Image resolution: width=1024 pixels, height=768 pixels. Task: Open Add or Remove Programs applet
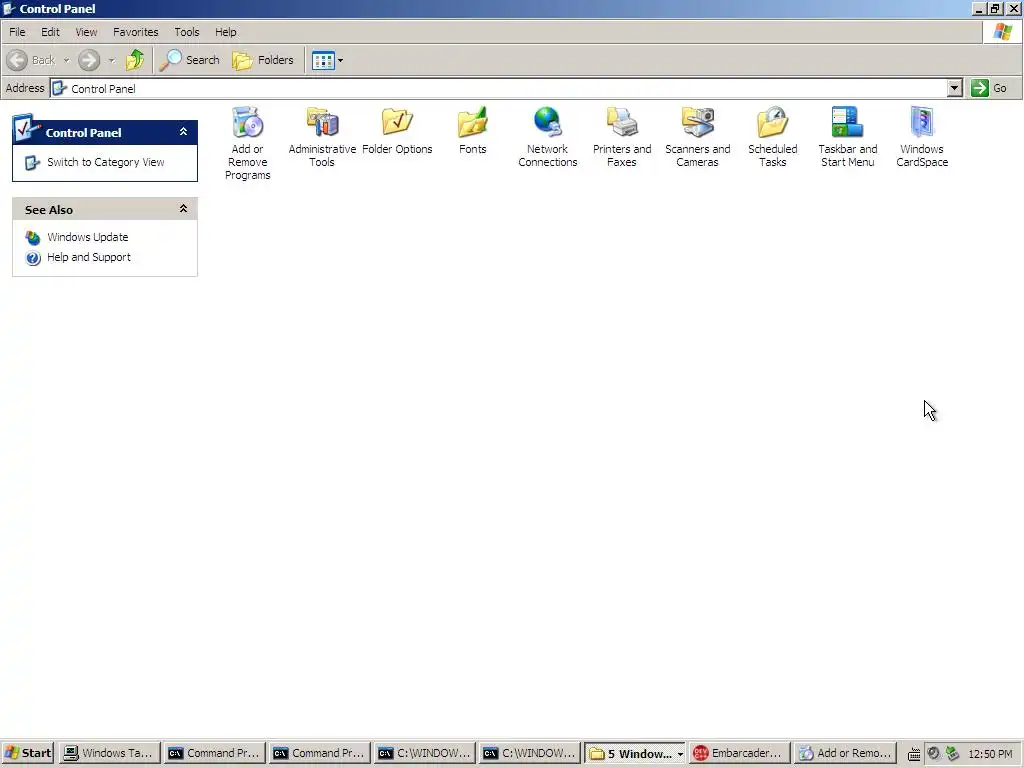click(x=248, y=143)
